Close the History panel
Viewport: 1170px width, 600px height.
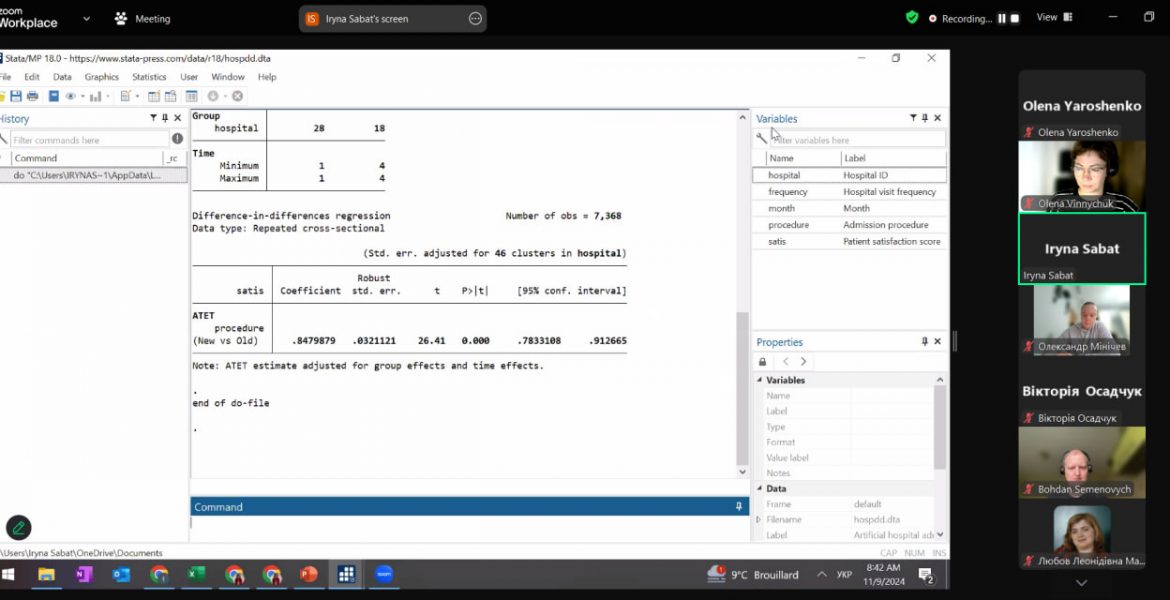178,118
